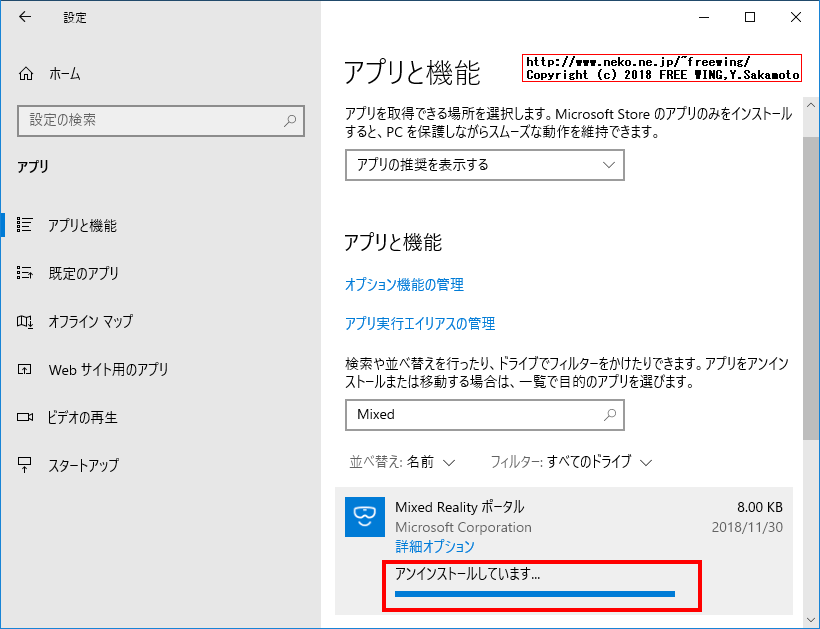This screenshot has width=820, height=629.
Task: Open the アプリの推奨を表示する dropdown
Action: (x=484, y=164)
